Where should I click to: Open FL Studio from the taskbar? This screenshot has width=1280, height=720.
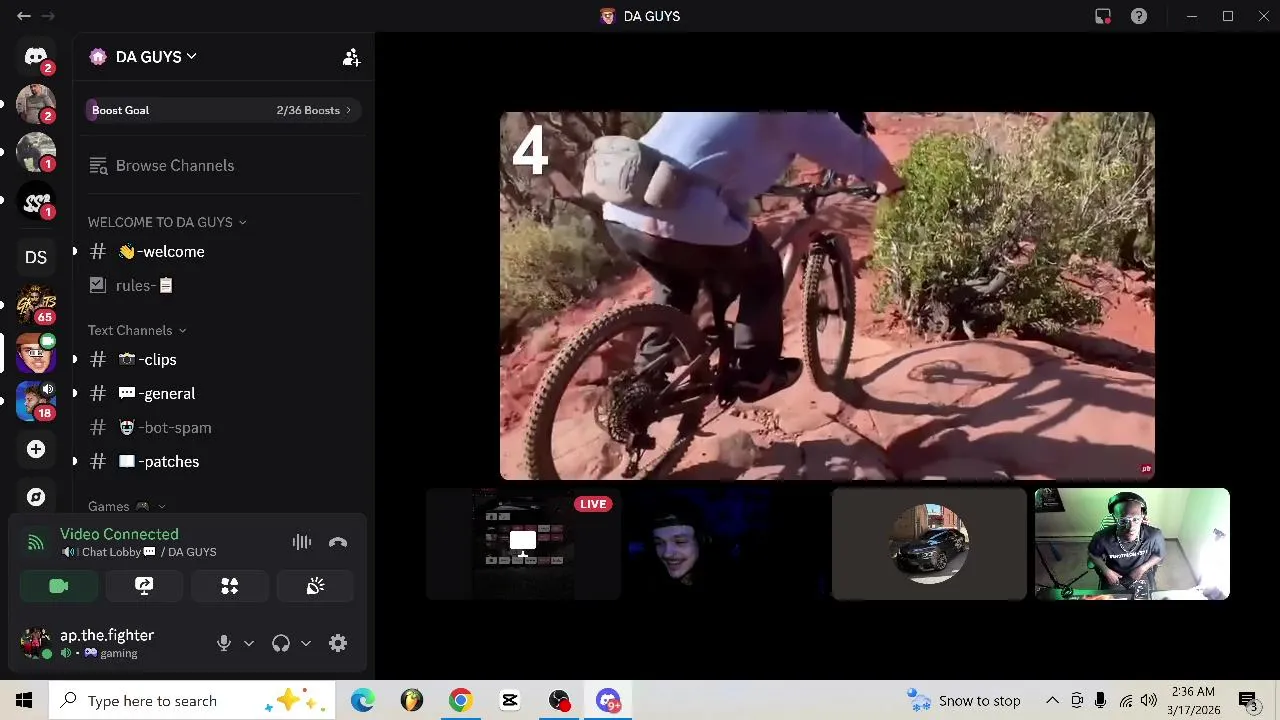click(412, 700)
